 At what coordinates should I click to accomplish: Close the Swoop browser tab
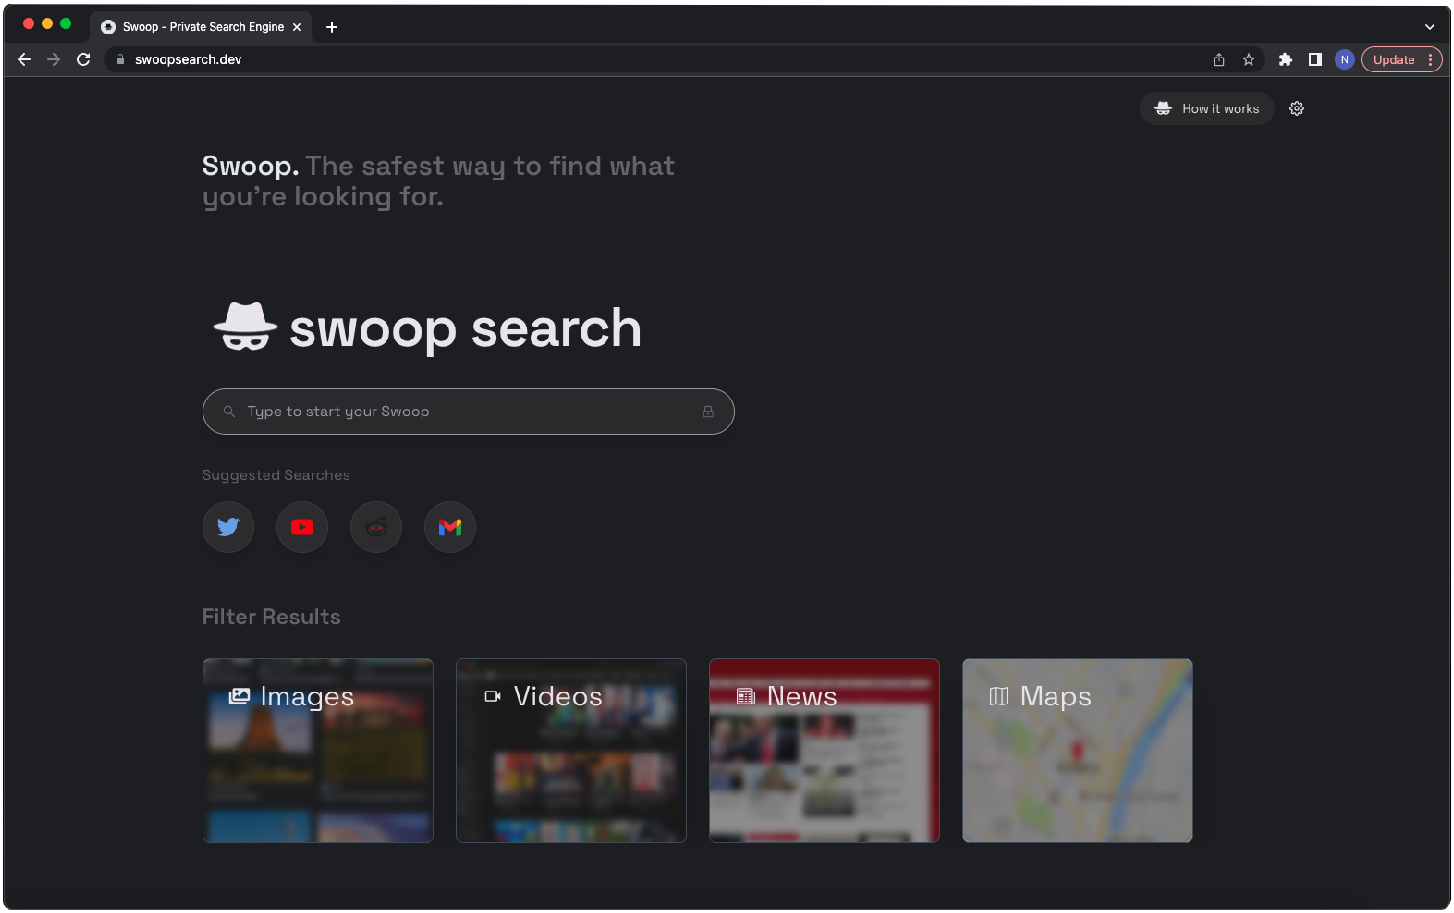tap(297, 27)
